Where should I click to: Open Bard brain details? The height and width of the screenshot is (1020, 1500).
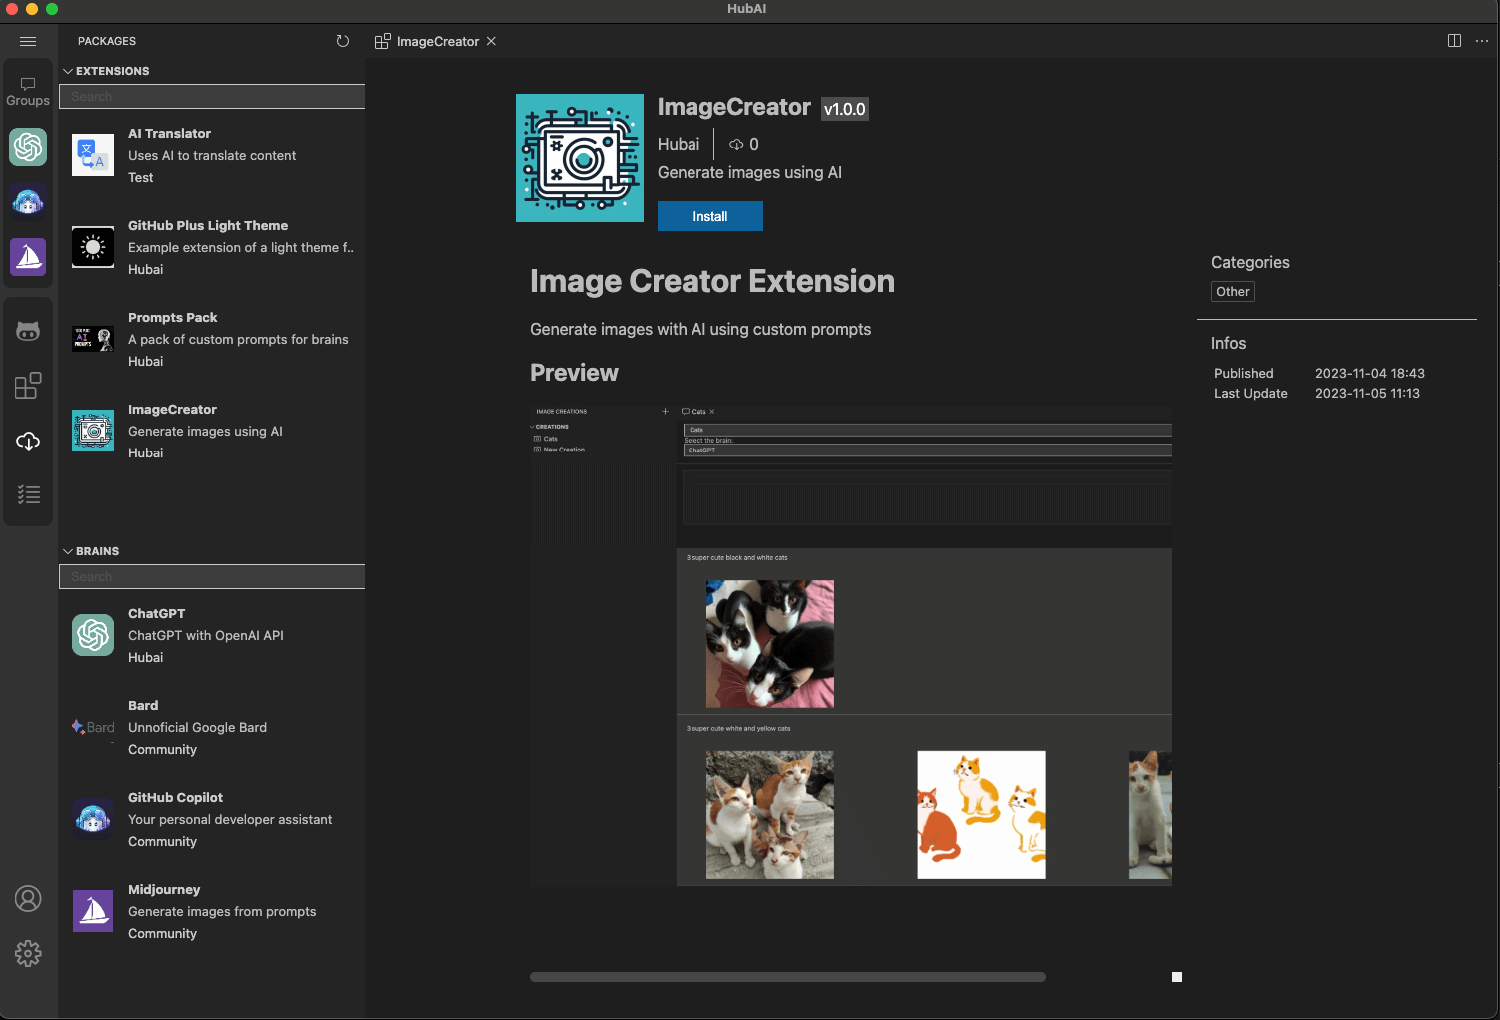point(212,727)
